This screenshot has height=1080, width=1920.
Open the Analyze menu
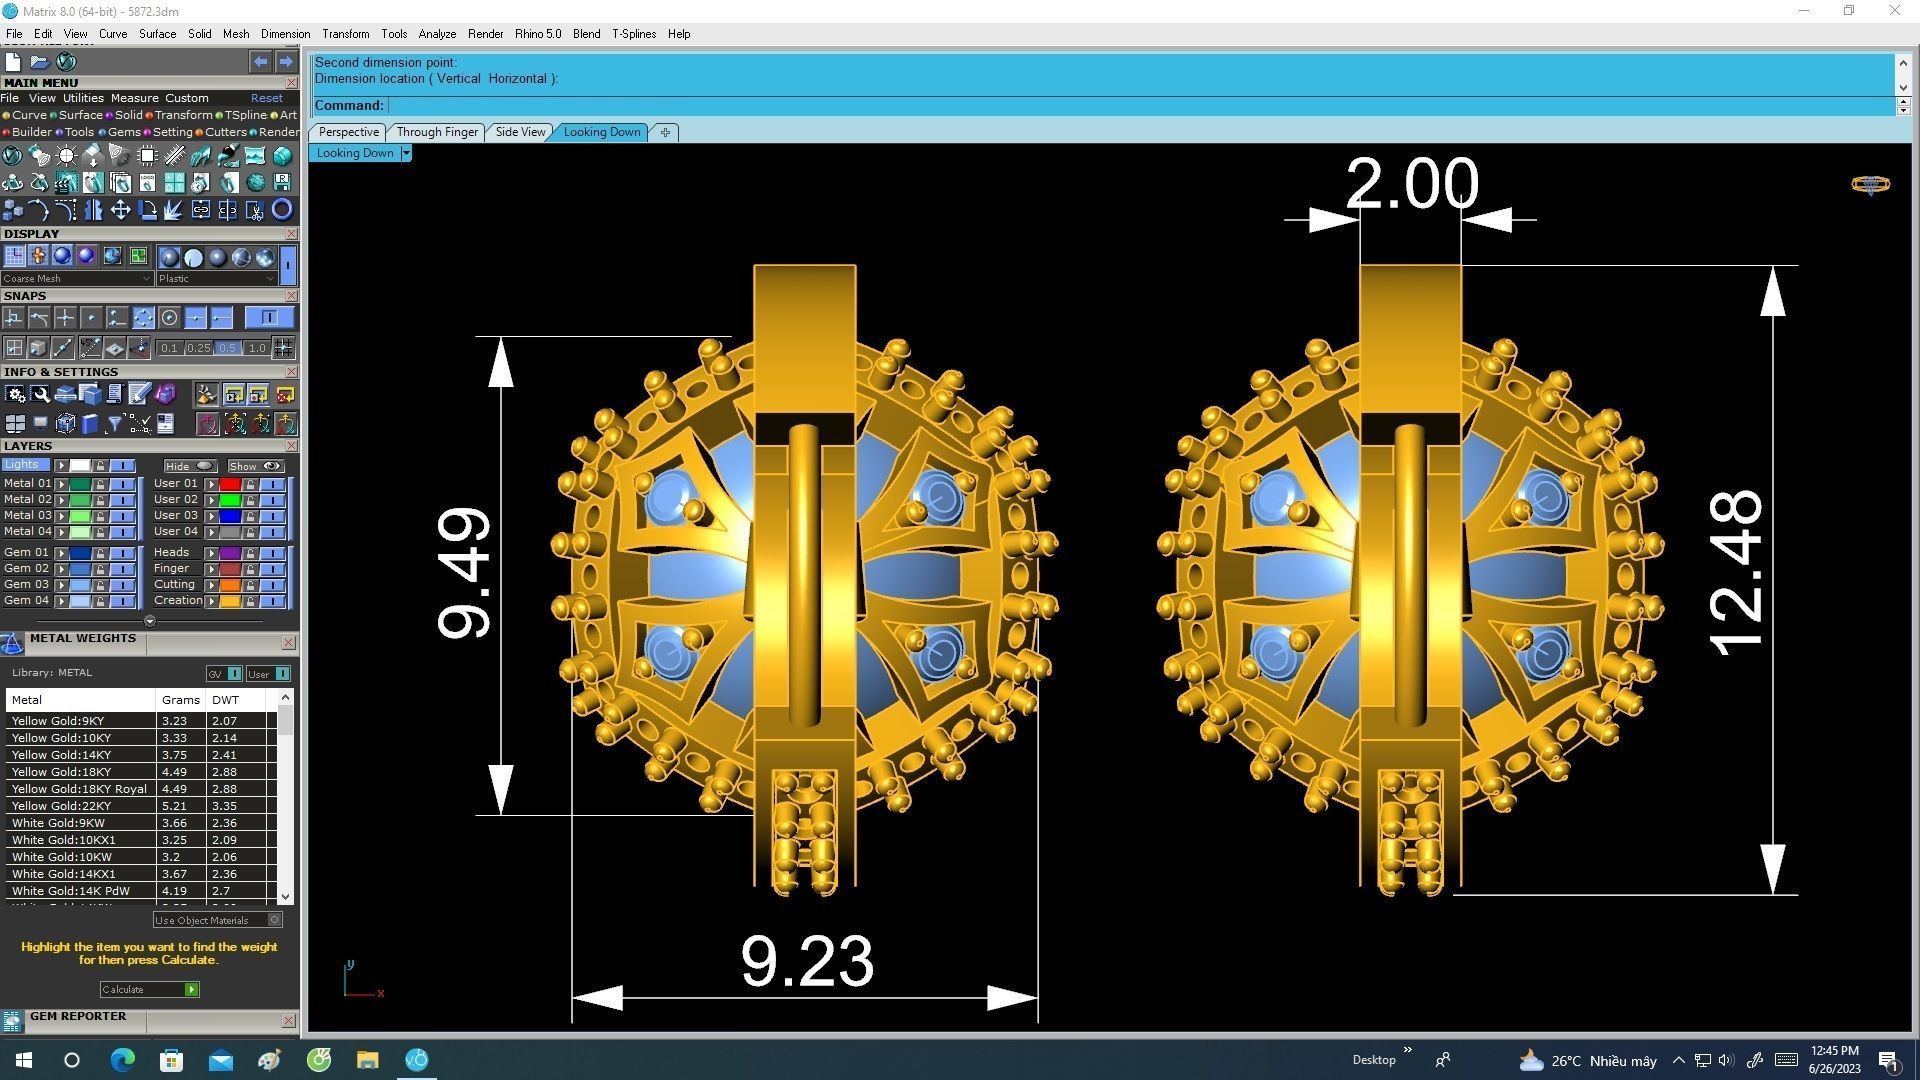[437, 33]
